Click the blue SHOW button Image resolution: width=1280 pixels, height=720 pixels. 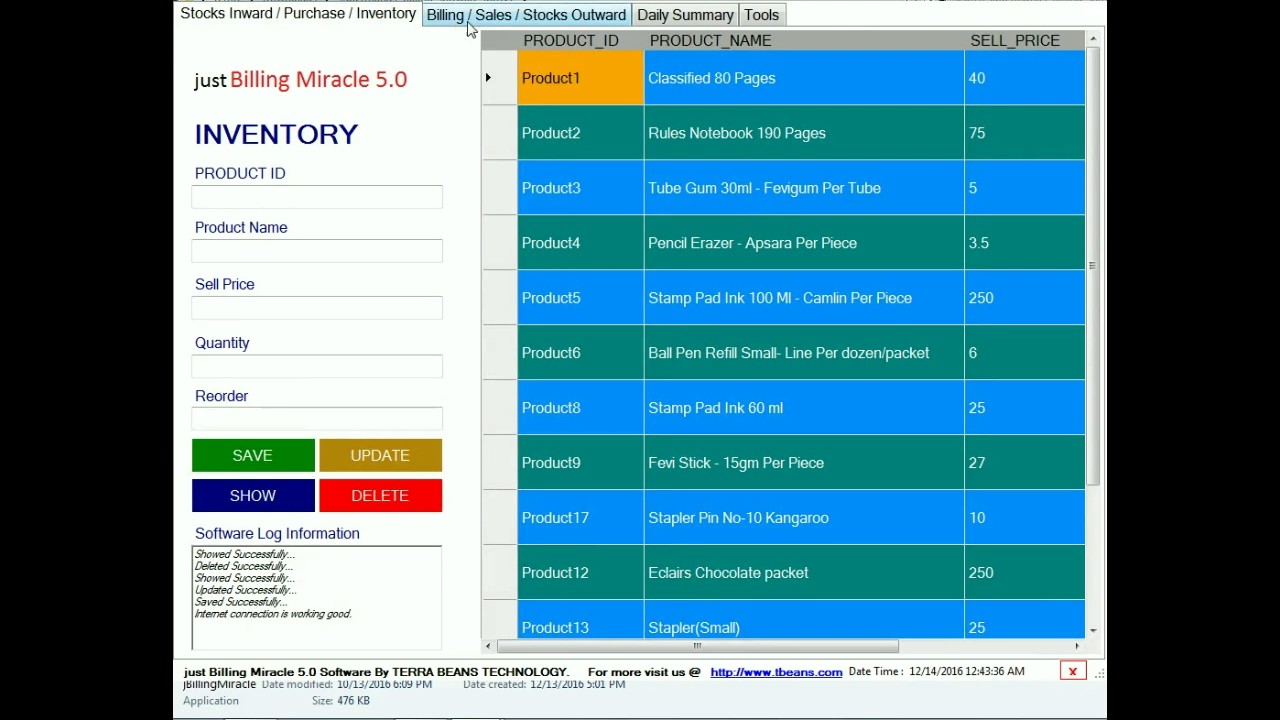point(253,496)
